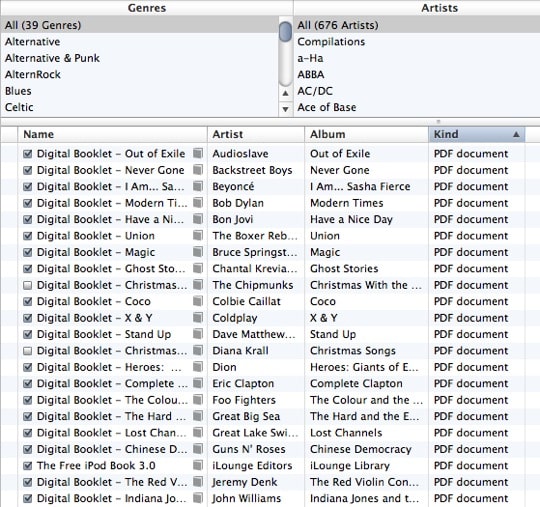540x507 pixels.
Task: Click the booklet icon in The Free iPod Book row
Action: (198, 465)
